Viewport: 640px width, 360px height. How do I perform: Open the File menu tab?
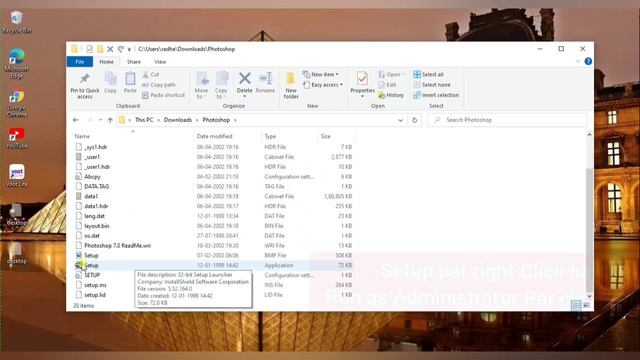(x=80, y=62)
